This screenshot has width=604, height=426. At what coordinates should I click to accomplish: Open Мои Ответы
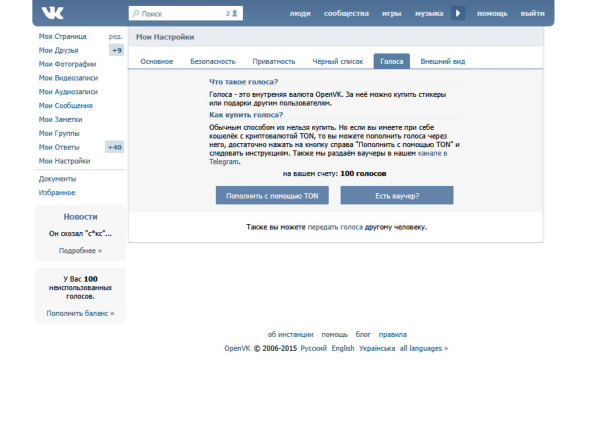coord(59,147)
